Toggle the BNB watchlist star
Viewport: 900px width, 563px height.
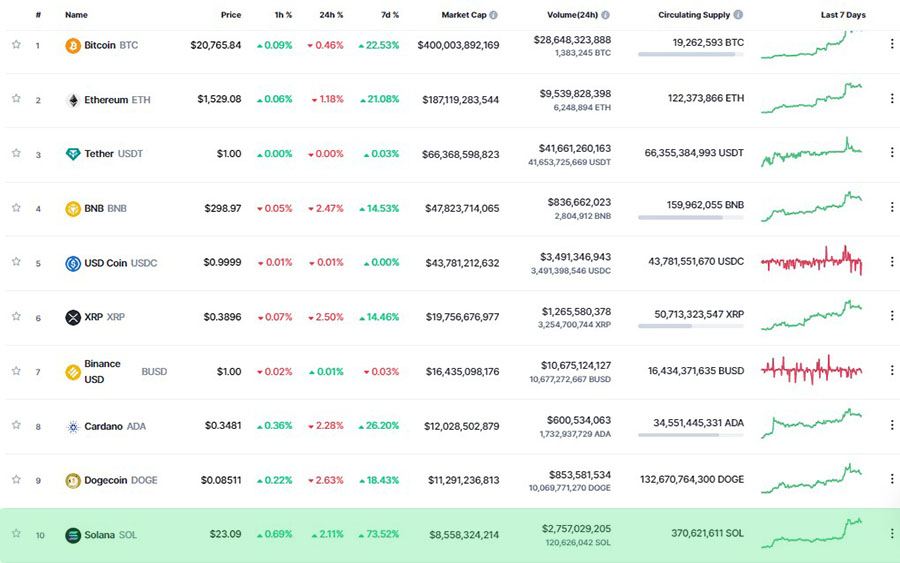click(x=16, y=207)
